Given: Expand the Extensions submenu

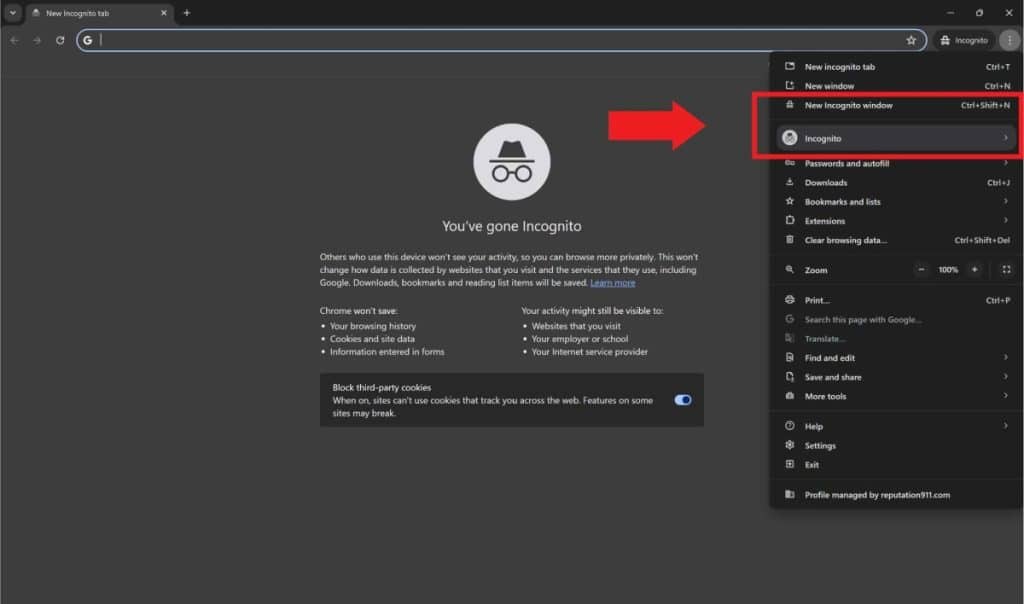Looking at the screenshot, I should [896, 221].
